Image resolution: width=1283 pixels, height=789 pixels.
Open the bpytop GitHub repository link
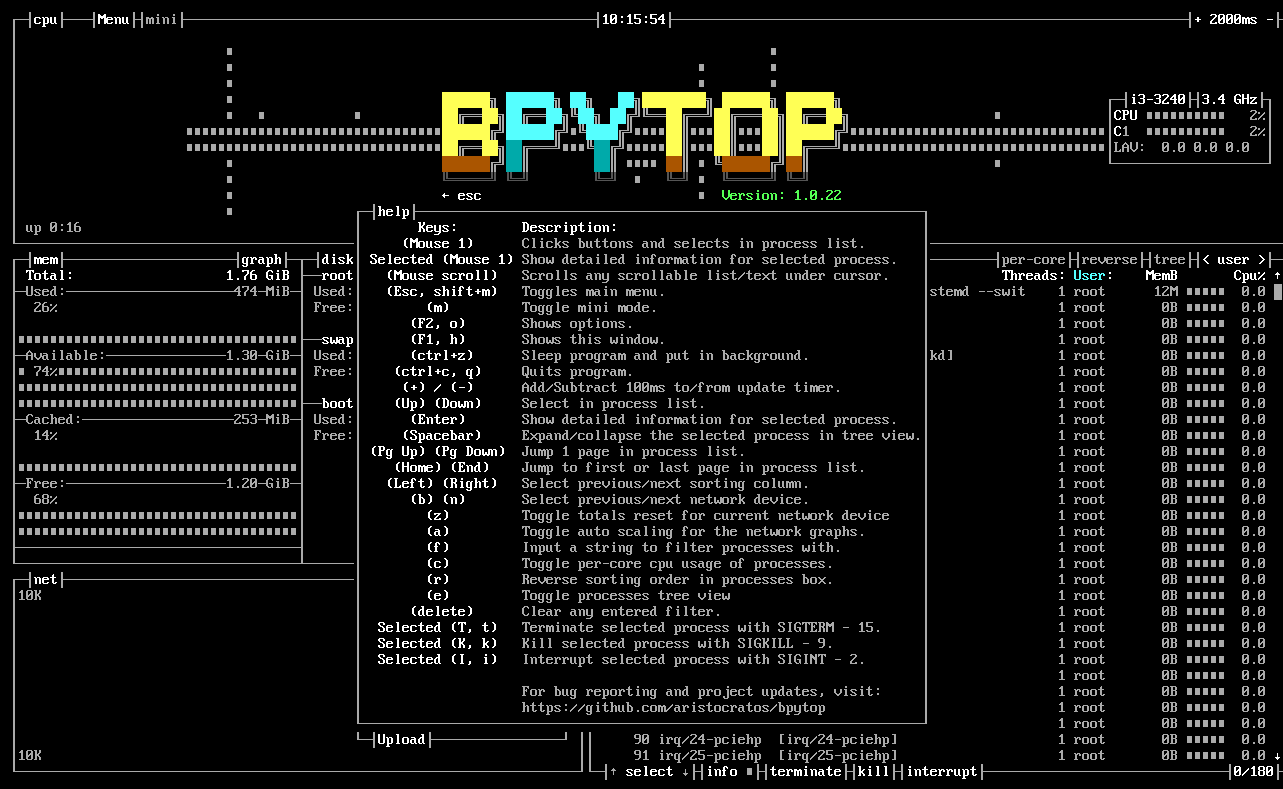[672, 707]
